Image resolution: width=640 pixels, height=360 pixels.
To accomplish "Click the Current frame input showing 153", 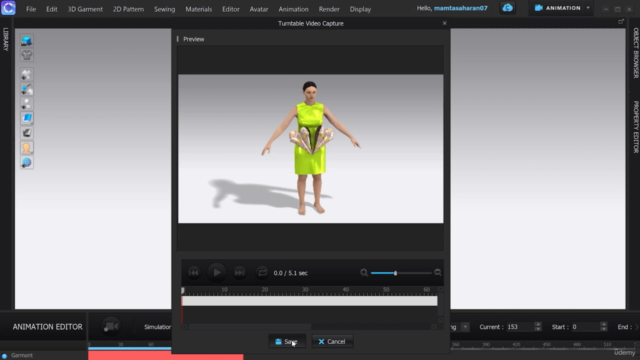I will 519,327.
